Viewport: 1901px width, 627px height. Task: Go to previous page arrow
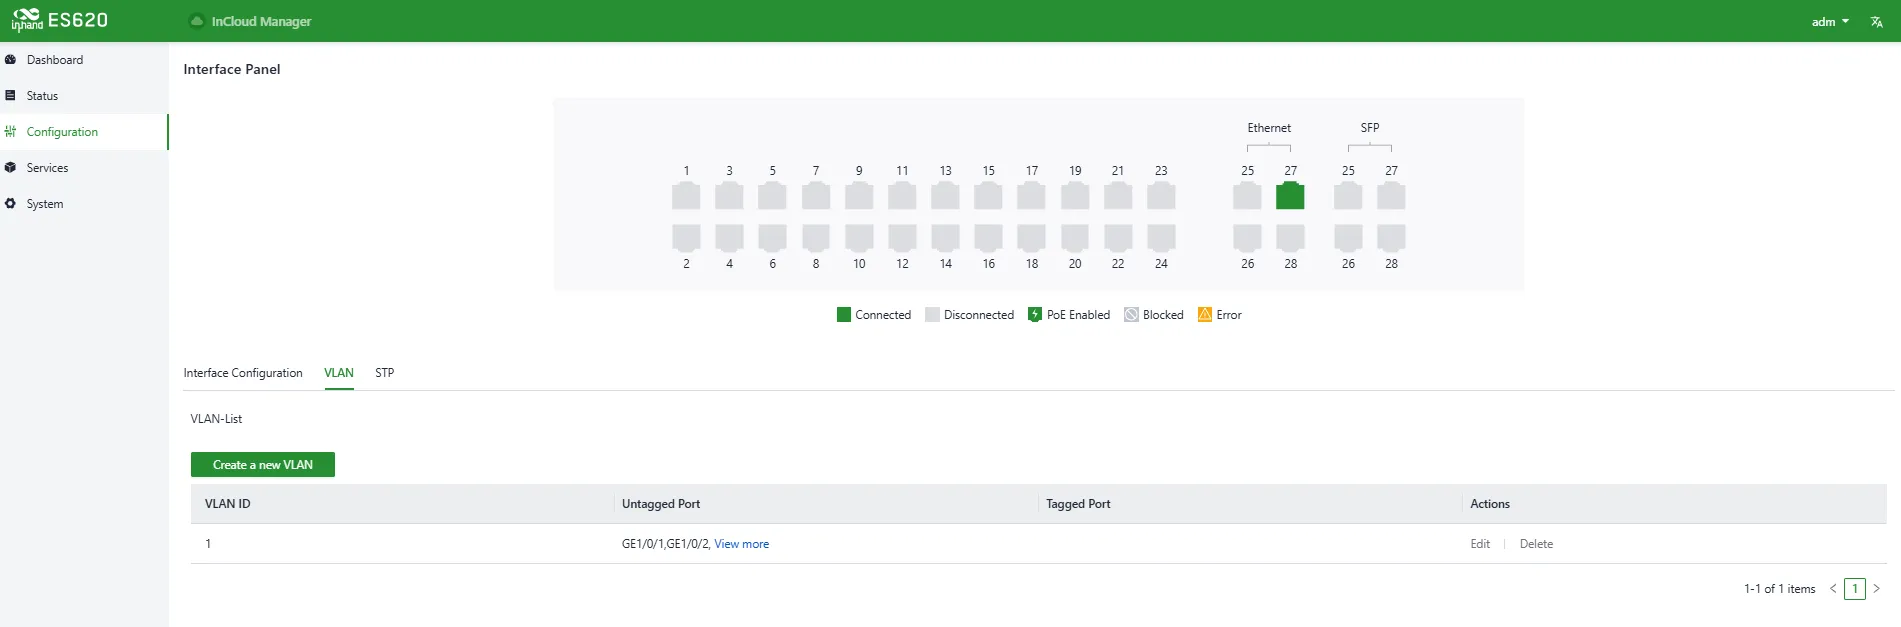click(1833, 589)
